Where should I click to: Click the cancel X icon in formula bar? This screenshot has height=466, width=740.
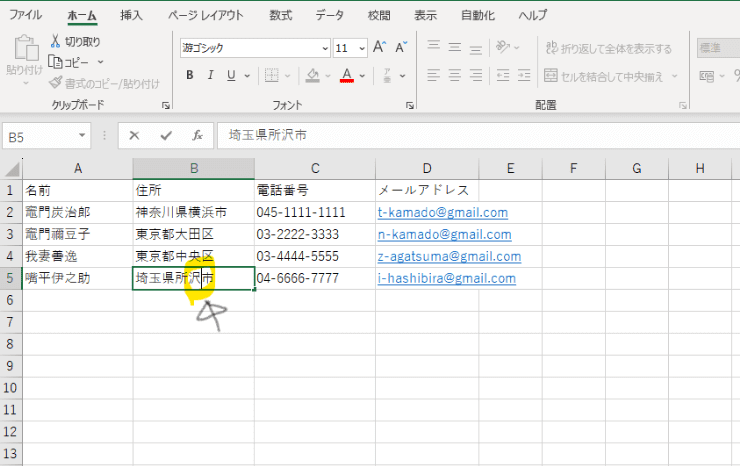[x=134, y=135]
